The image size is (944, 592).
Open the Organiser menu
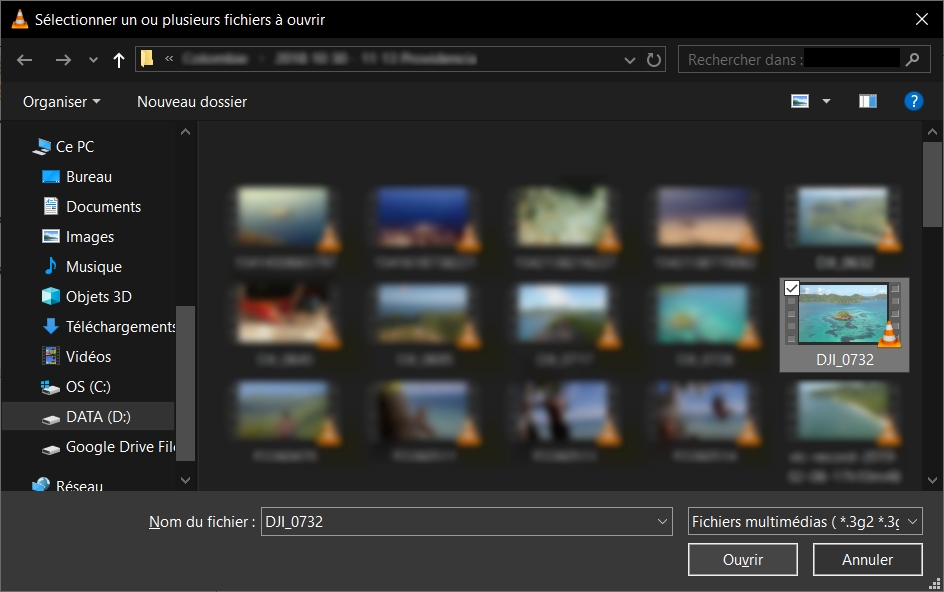61,101
